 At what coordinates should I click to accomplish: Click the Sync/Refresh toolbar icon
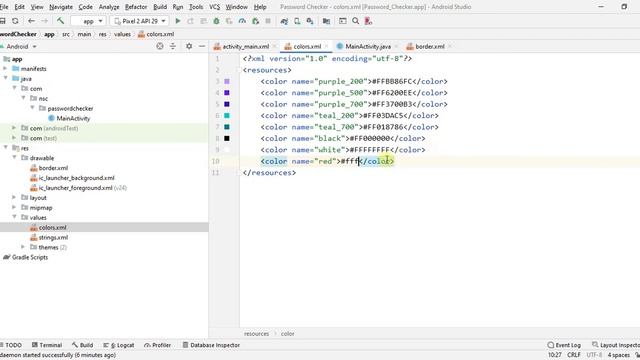[15, 21]
